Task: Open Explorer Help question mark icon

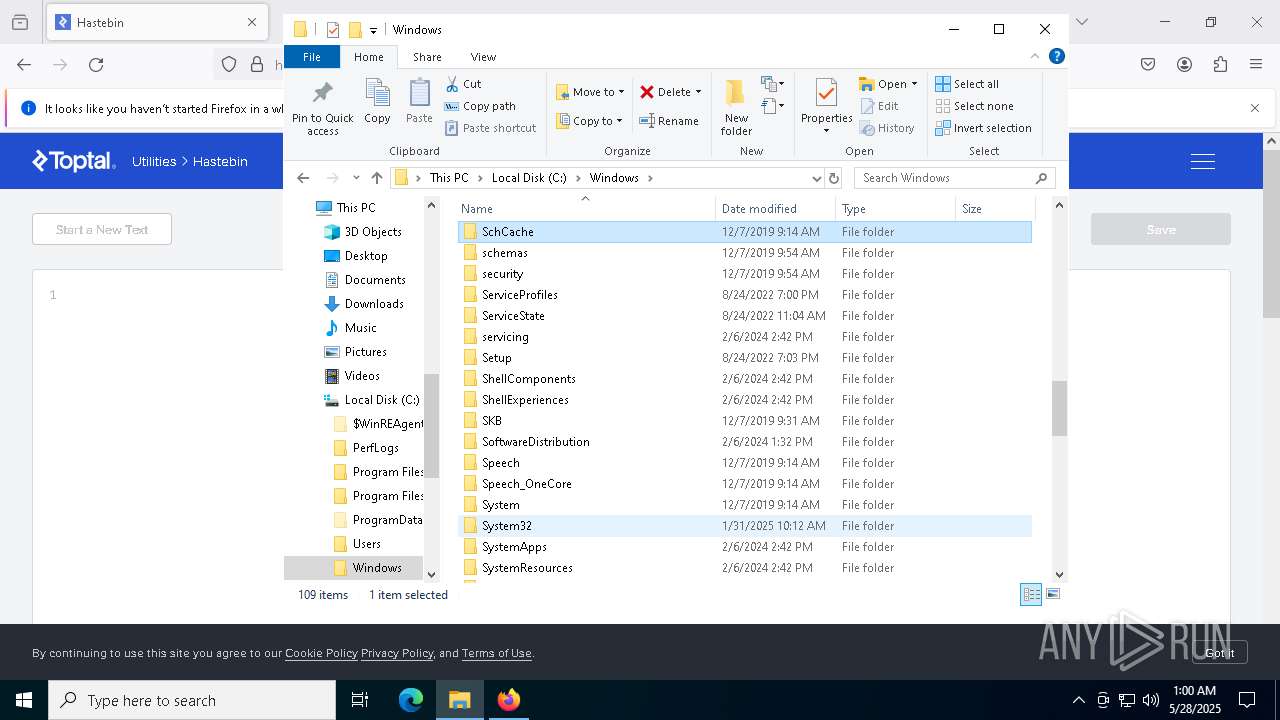Action: pyautogui.click(x=1056, y=56)
